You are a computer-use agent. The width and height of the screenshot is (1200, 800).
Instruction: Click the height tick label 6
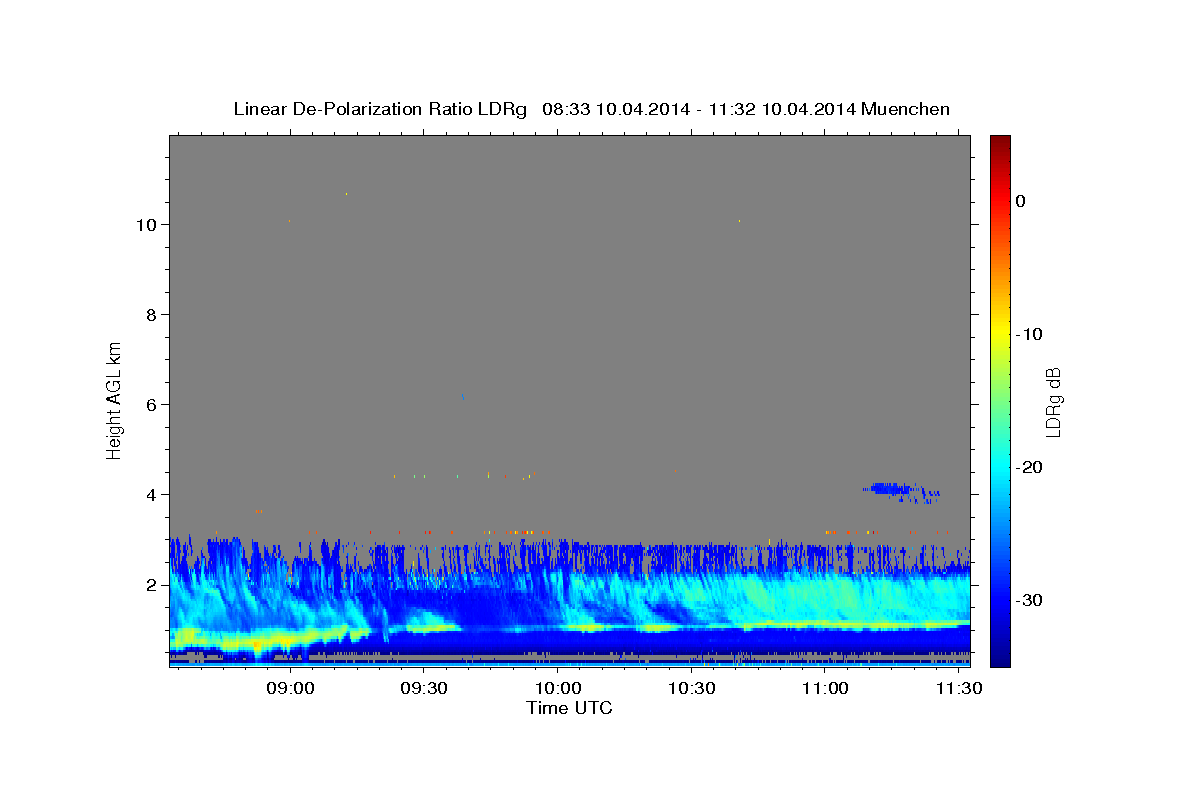coord(152,405)
